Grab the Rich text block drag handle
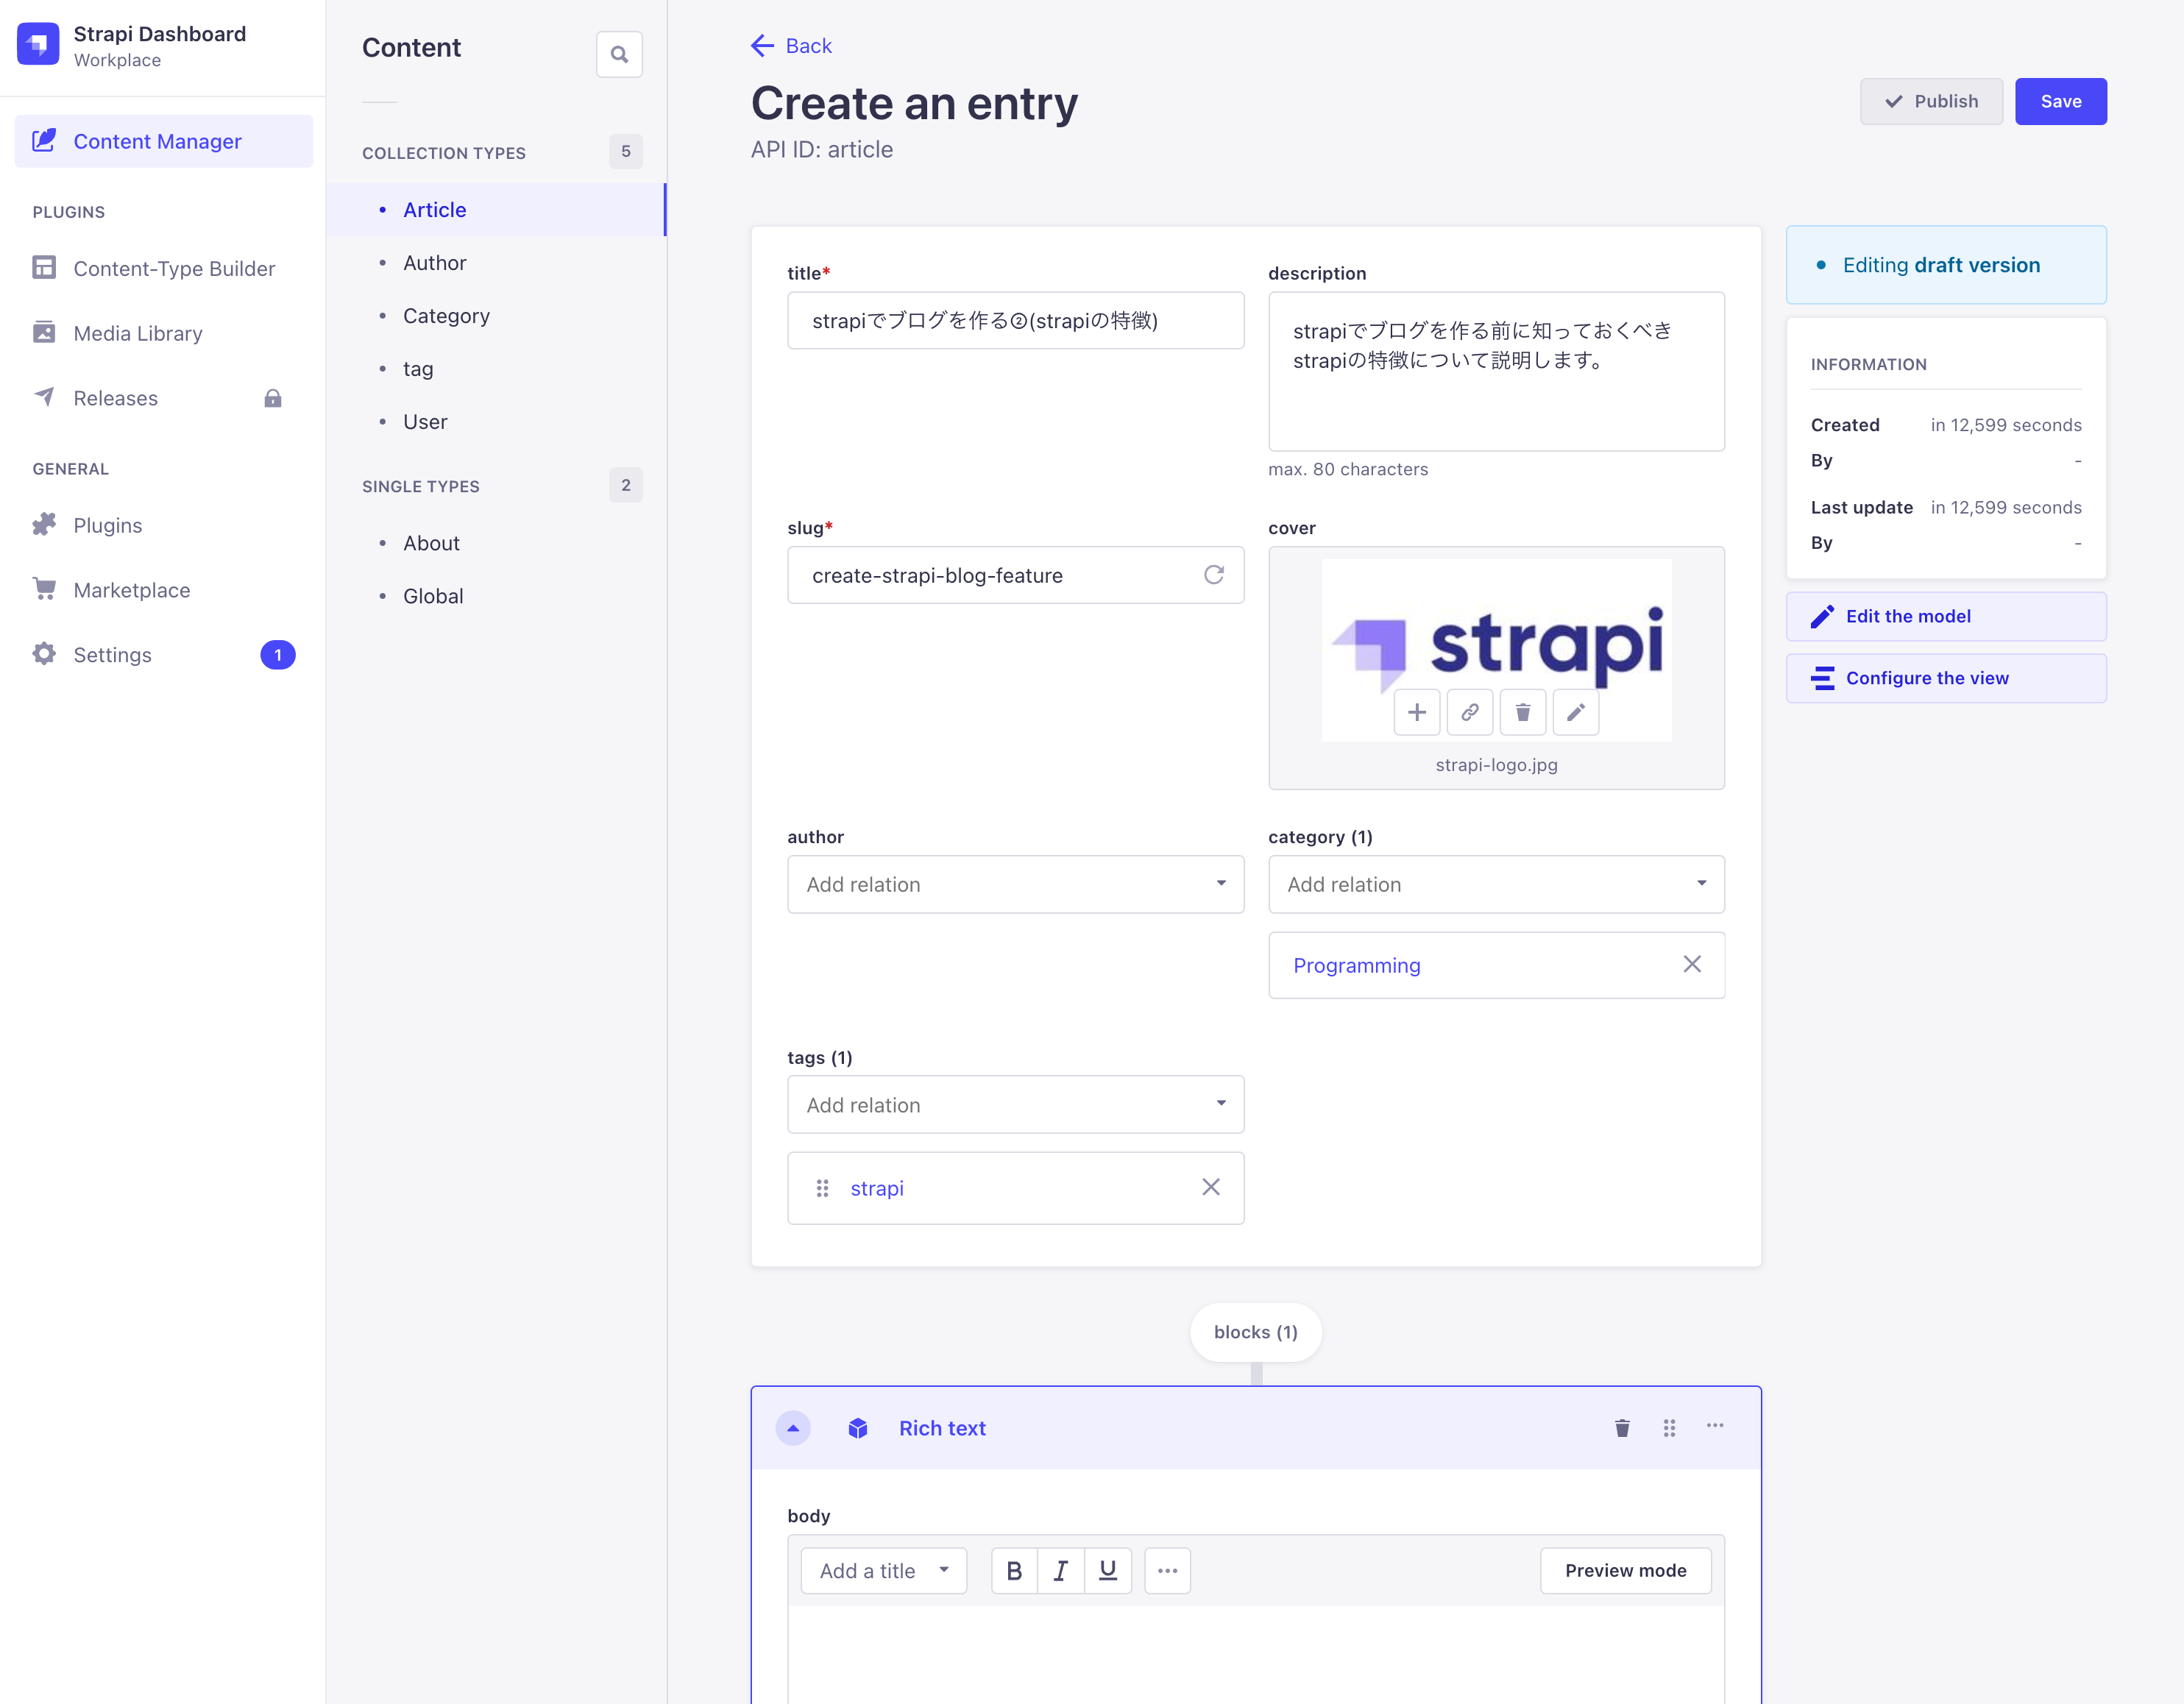The image size is (2184, 1704). (1669, 1428)
